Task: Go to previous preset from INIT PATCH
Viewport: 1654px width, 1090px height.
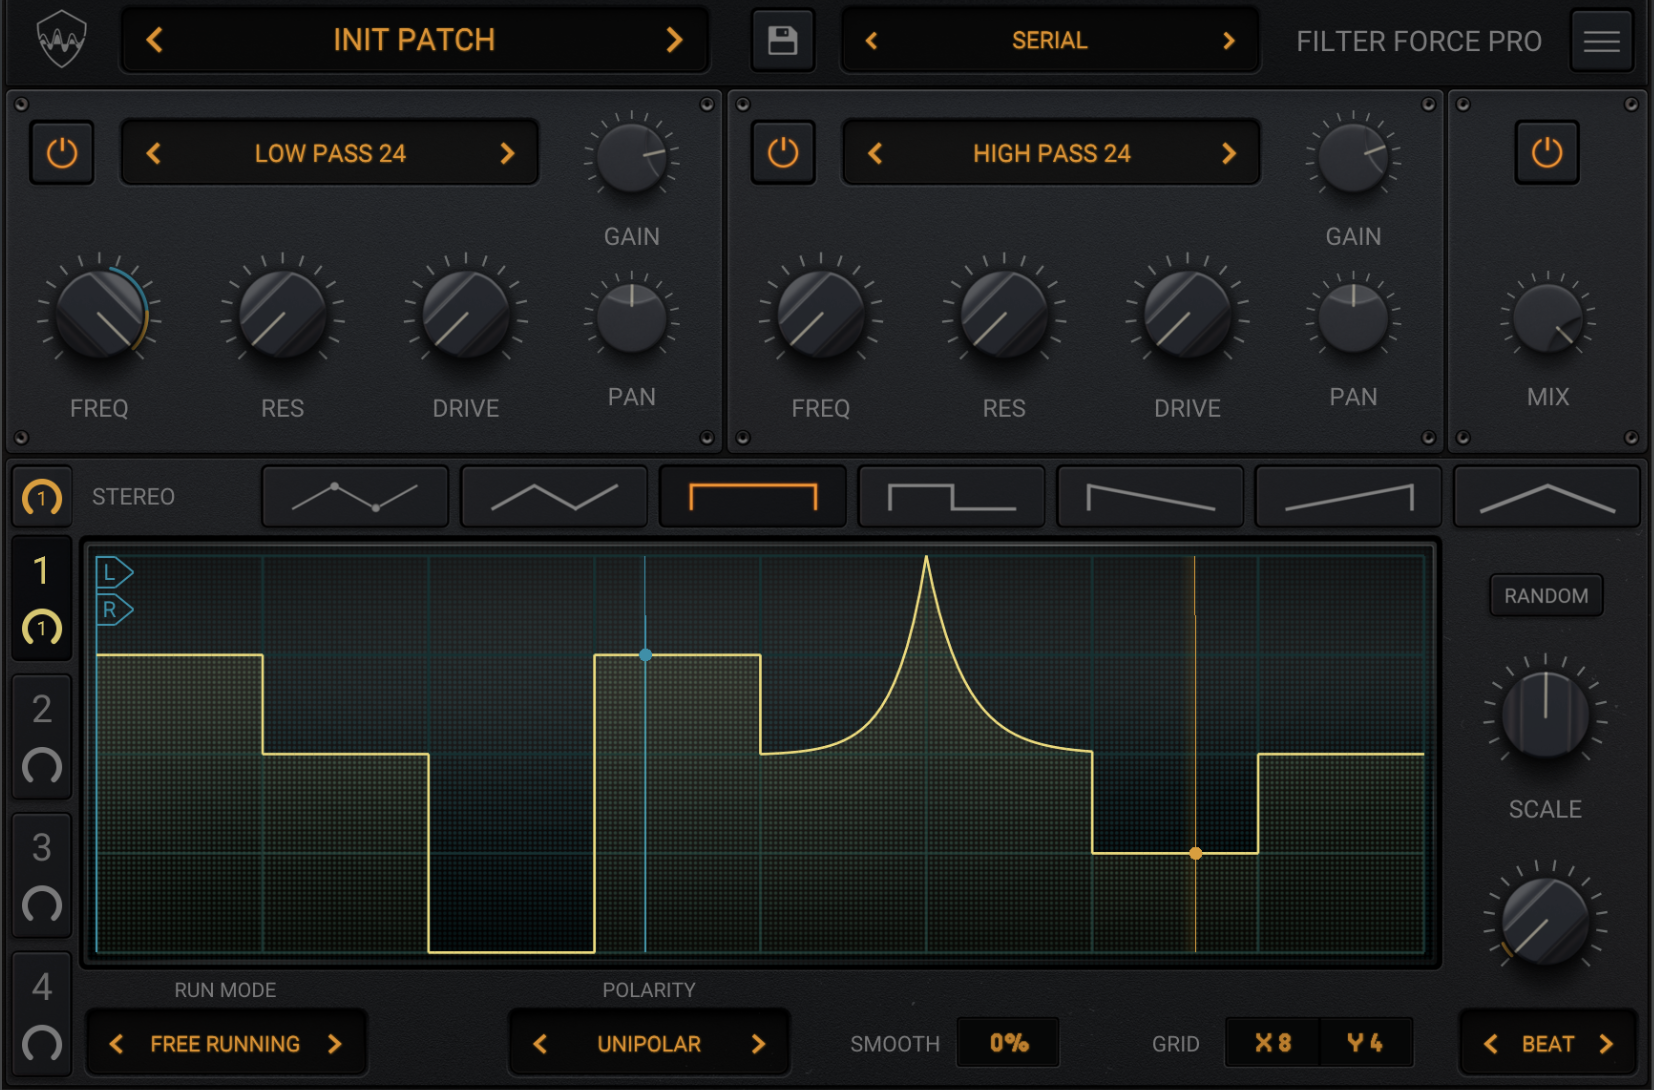Action: (x=154, y=40)
